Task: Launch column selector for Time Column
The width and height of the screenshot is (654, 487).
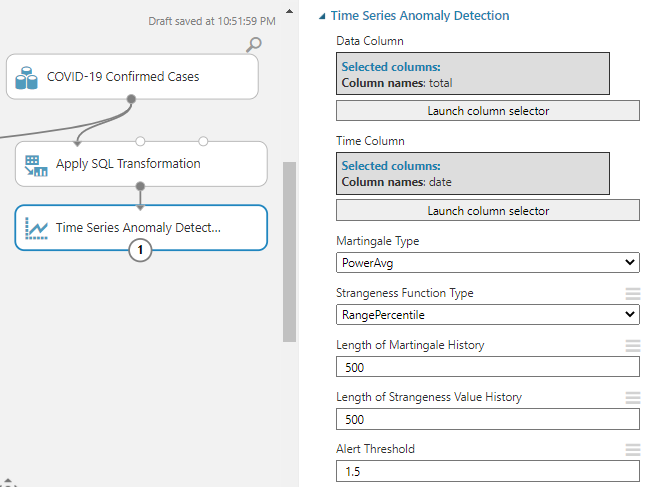Action: tap(488, 211)
